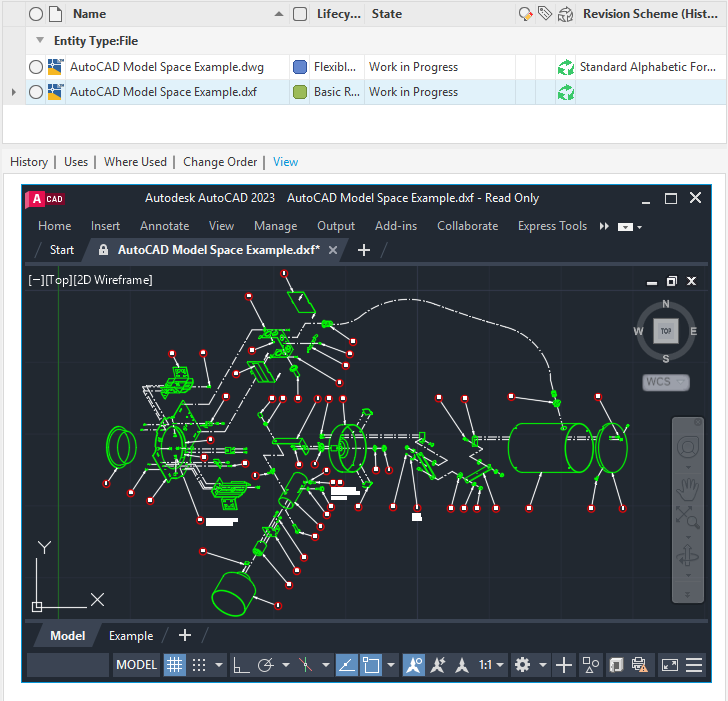
Task: Toggle clean screen icon
Action: pyautogui.click(x=670, y=665)
